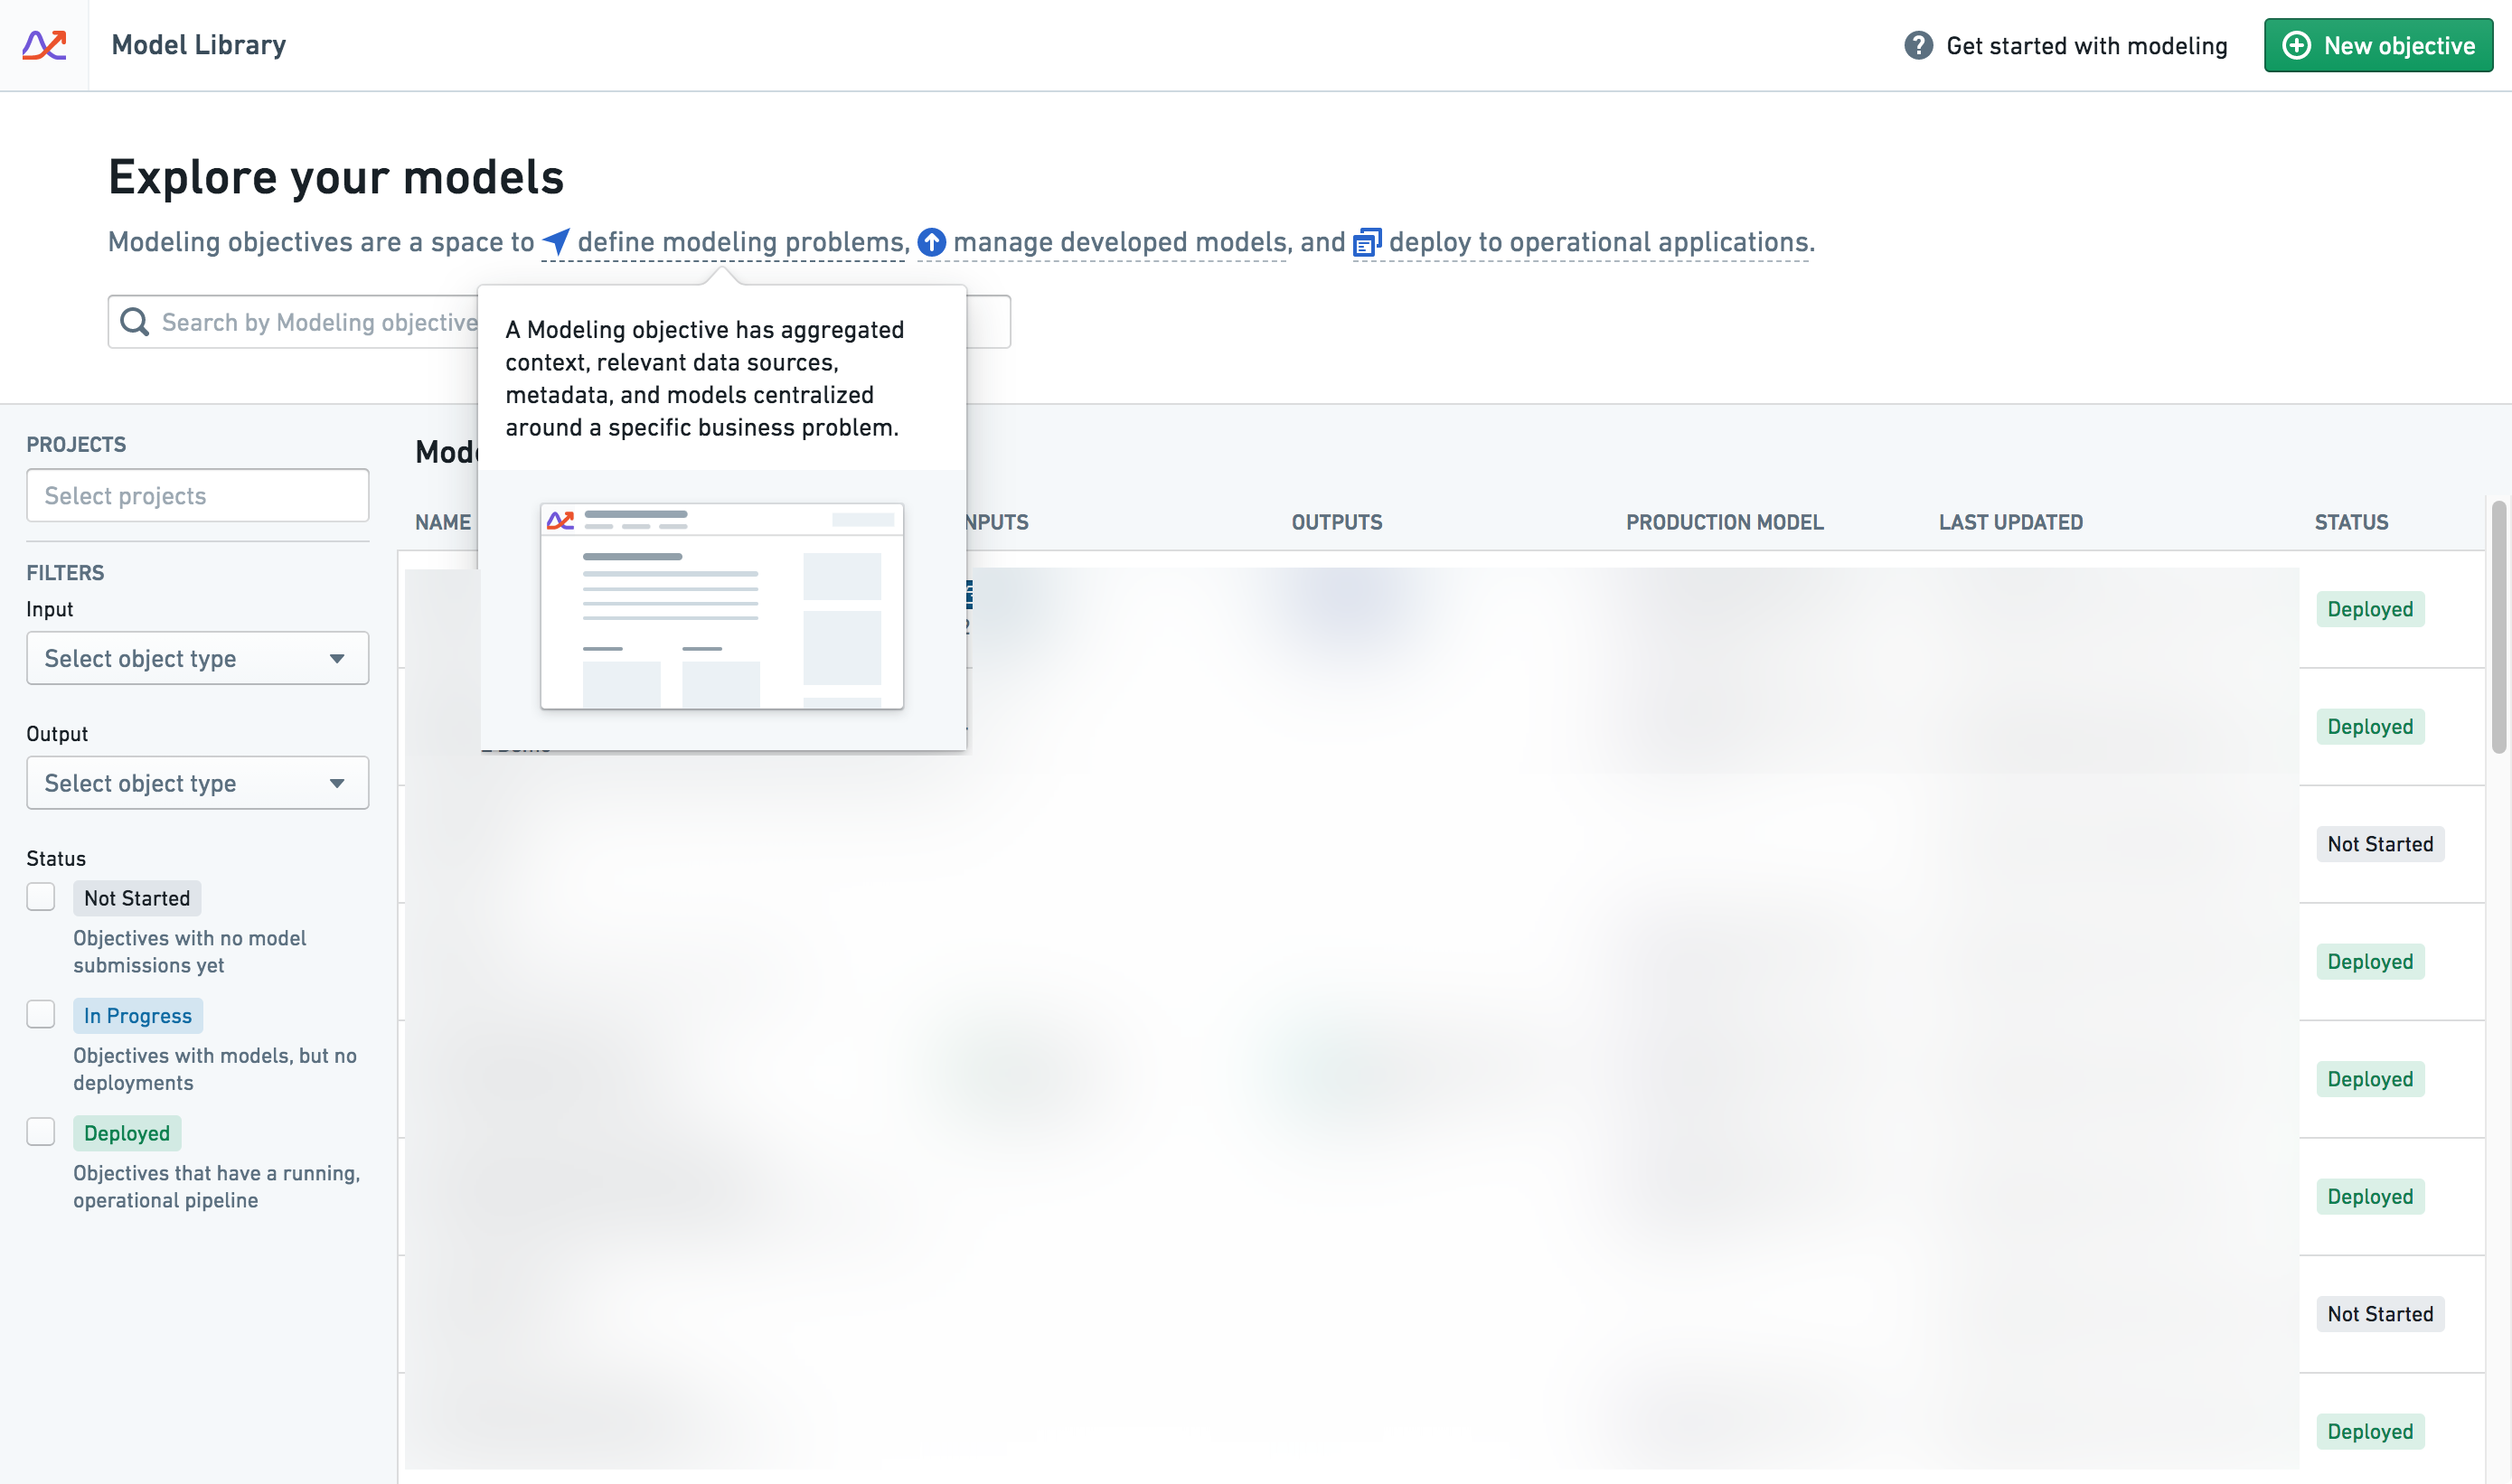Select the Projects dropdown filter
The width and height of the screenshot is (2512, 1484).
click(x=196, y=494)
